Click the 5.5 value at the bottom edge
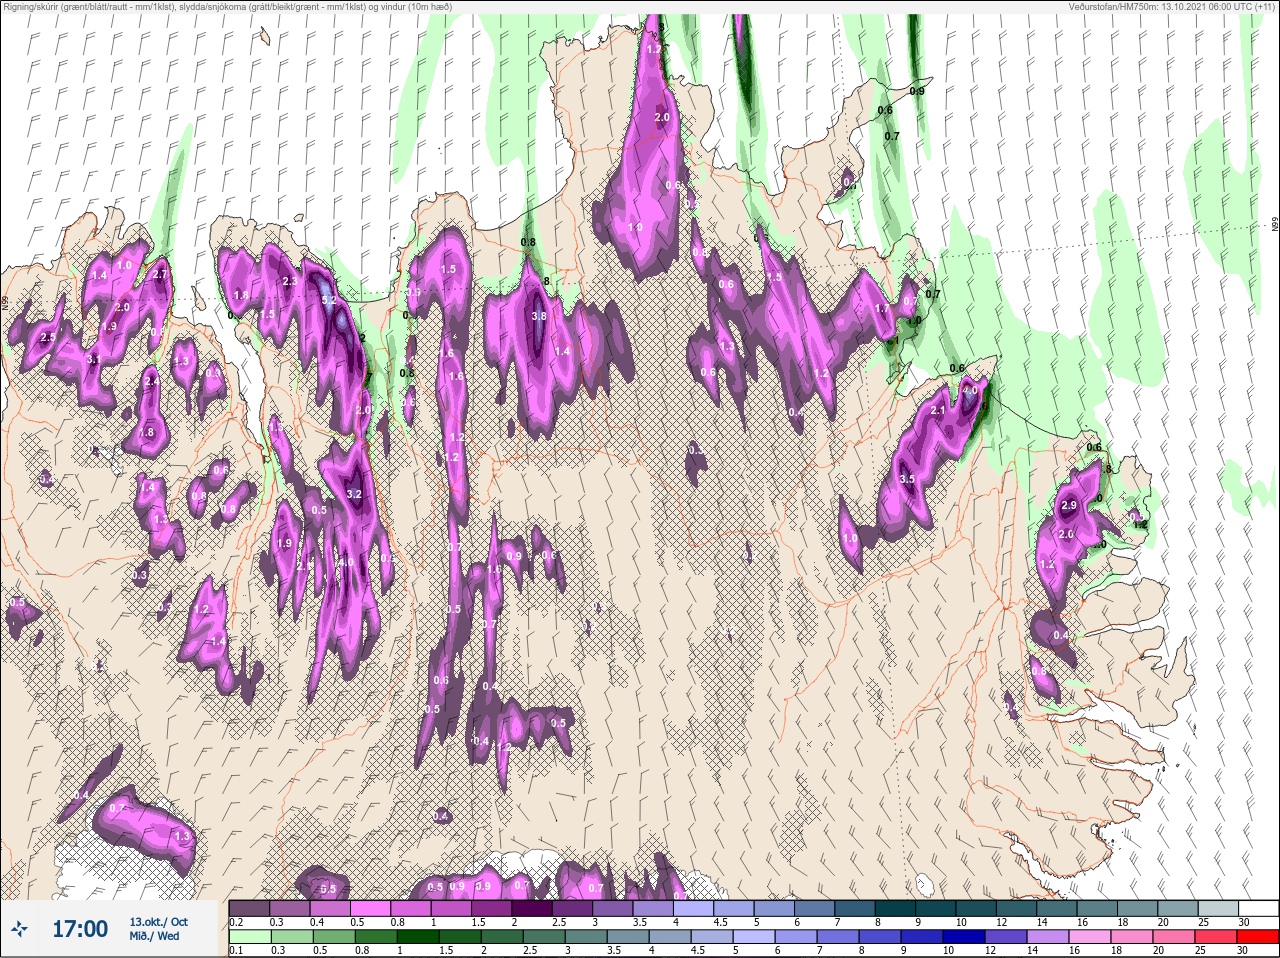The image size is (1280, 958). (x=328, y=890)
